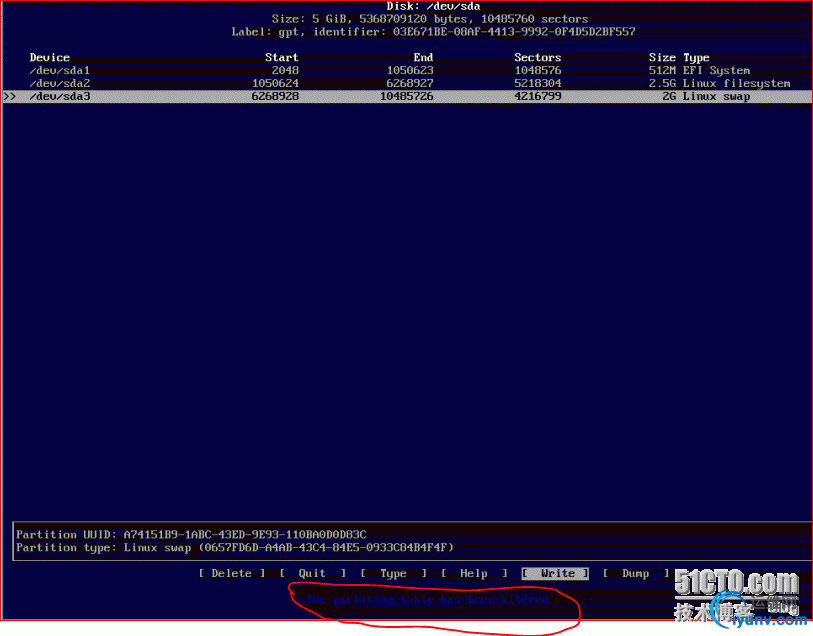The width and height of the screenshot is (813, 636).
Task: Choose Quit in the cfdisk menu
Action: coord(312,573)
